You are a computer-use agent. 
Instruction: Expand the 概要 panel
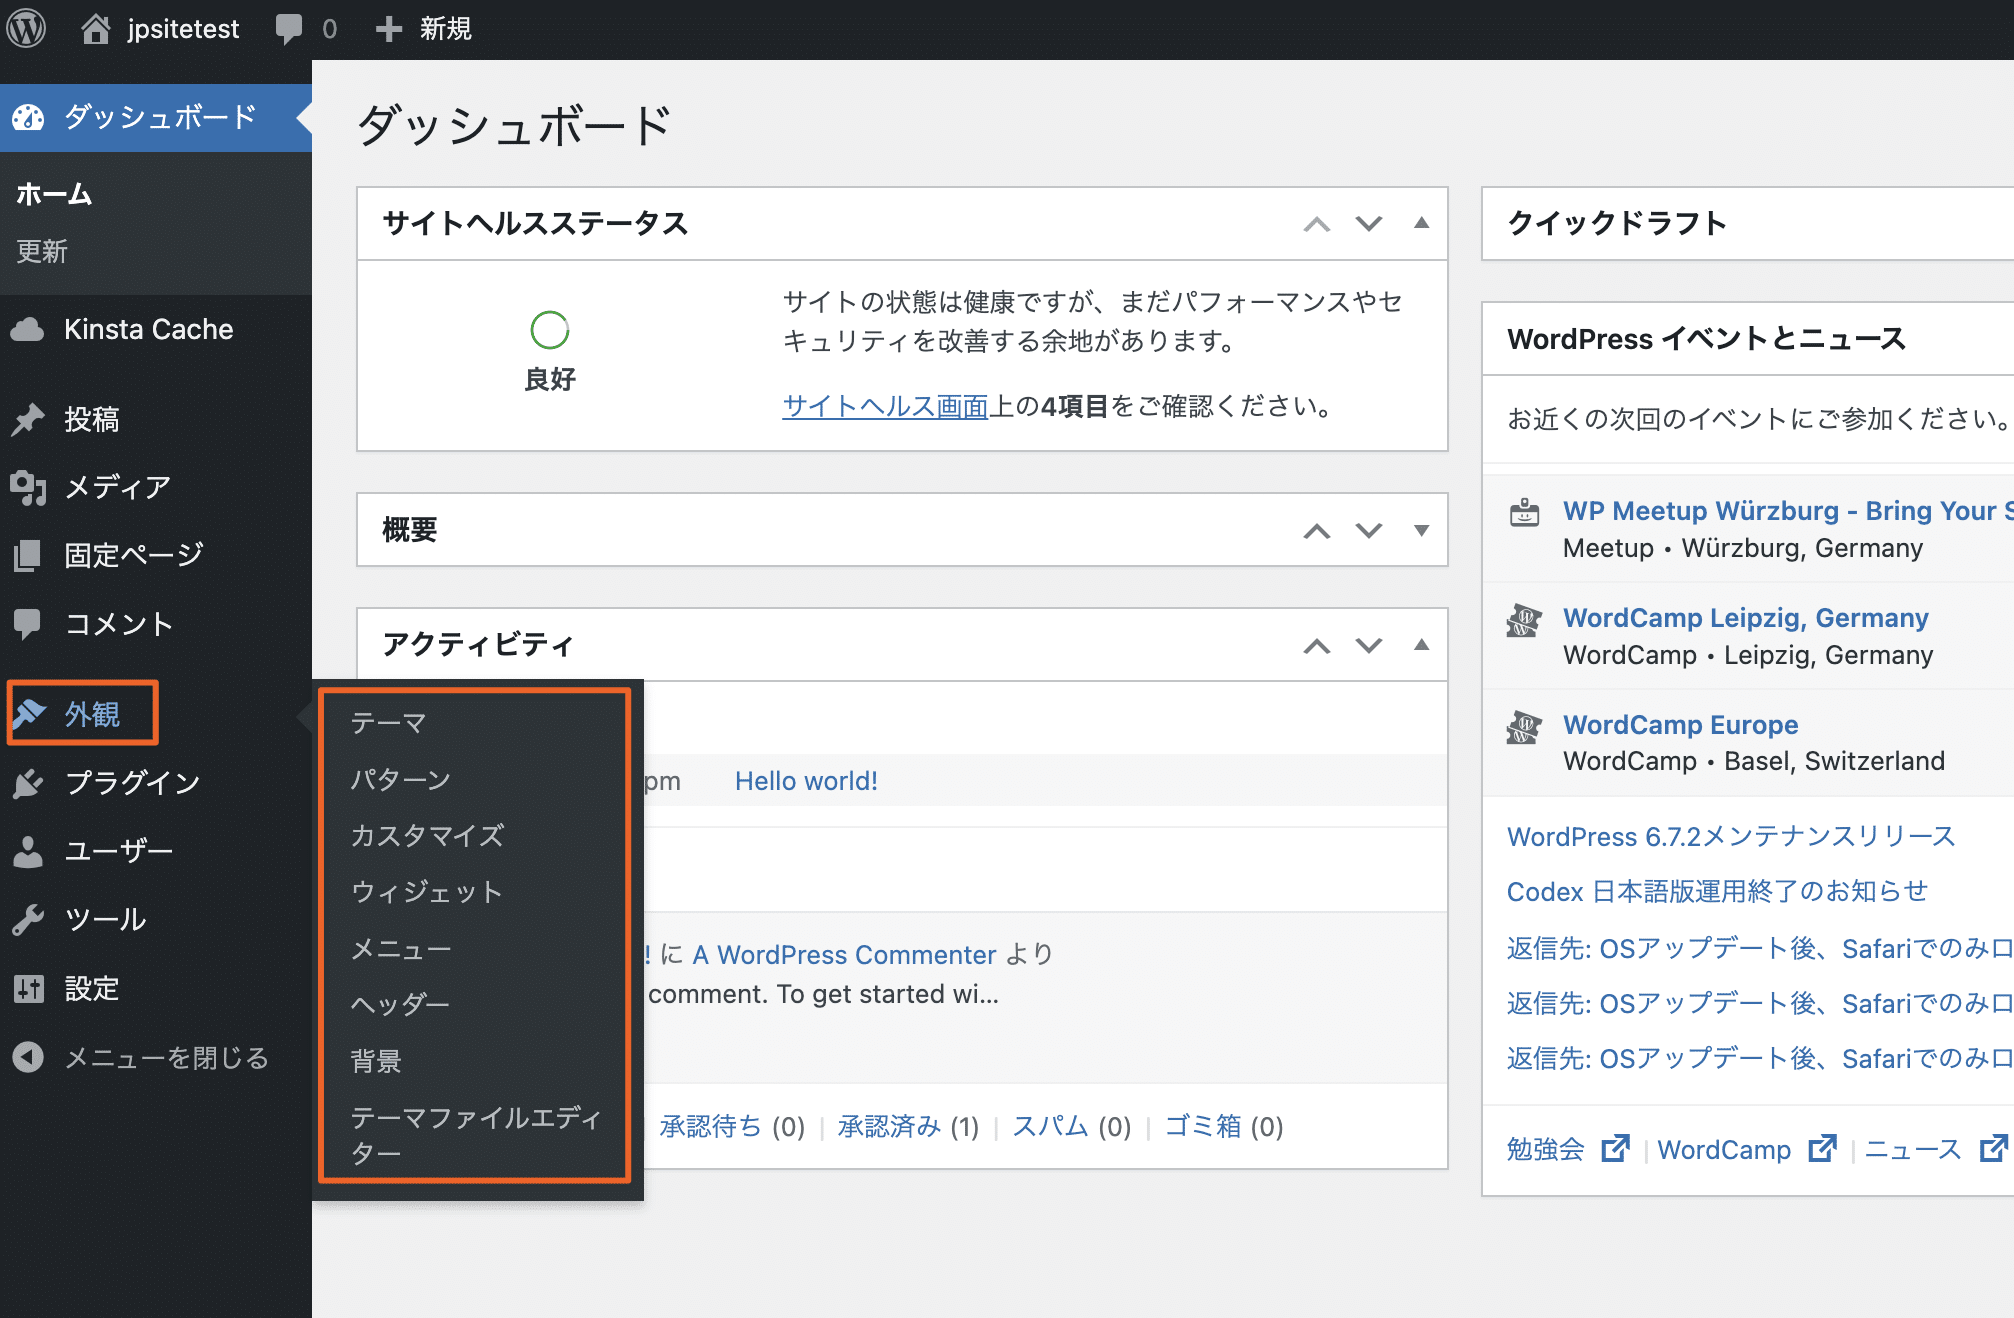1421,530
